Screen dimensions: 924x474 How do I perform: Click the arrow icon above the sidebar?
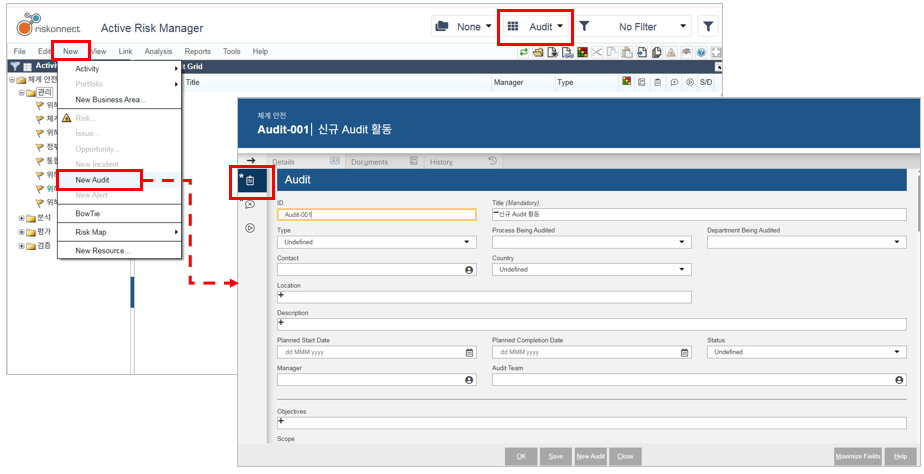click(x=250, y=160)
